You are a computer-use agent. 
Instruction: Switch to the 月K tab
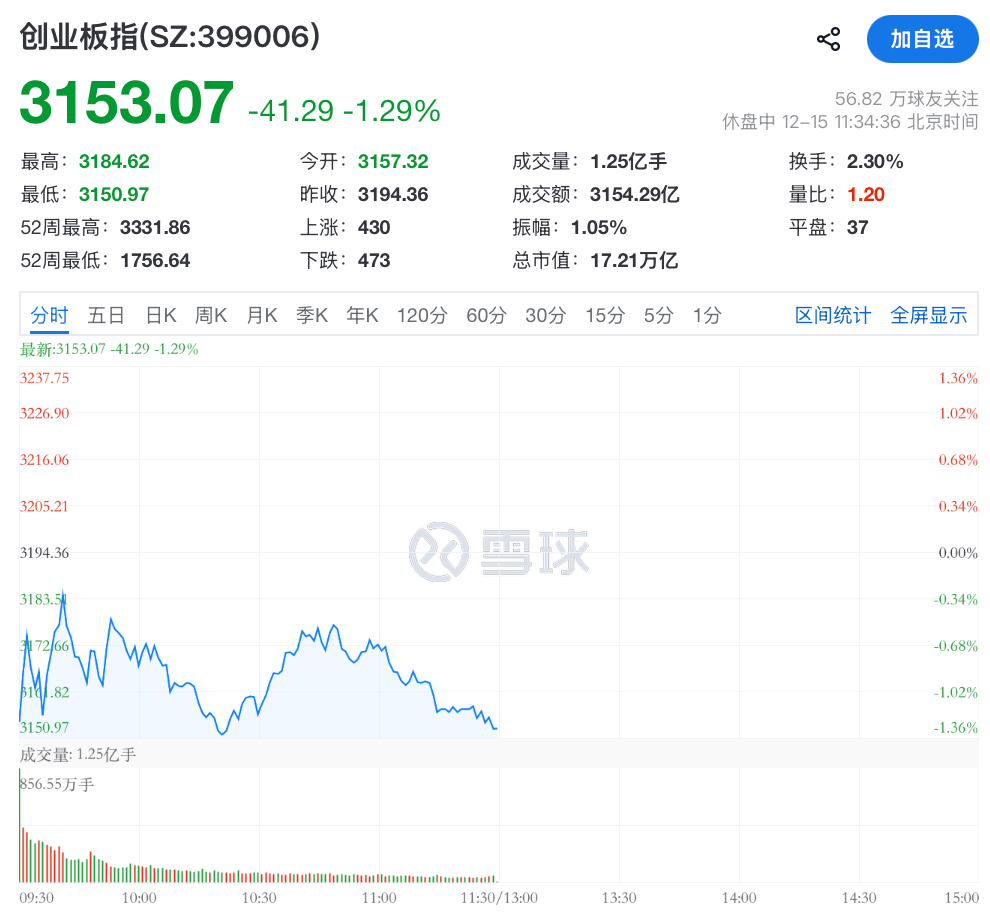point(261,315)
